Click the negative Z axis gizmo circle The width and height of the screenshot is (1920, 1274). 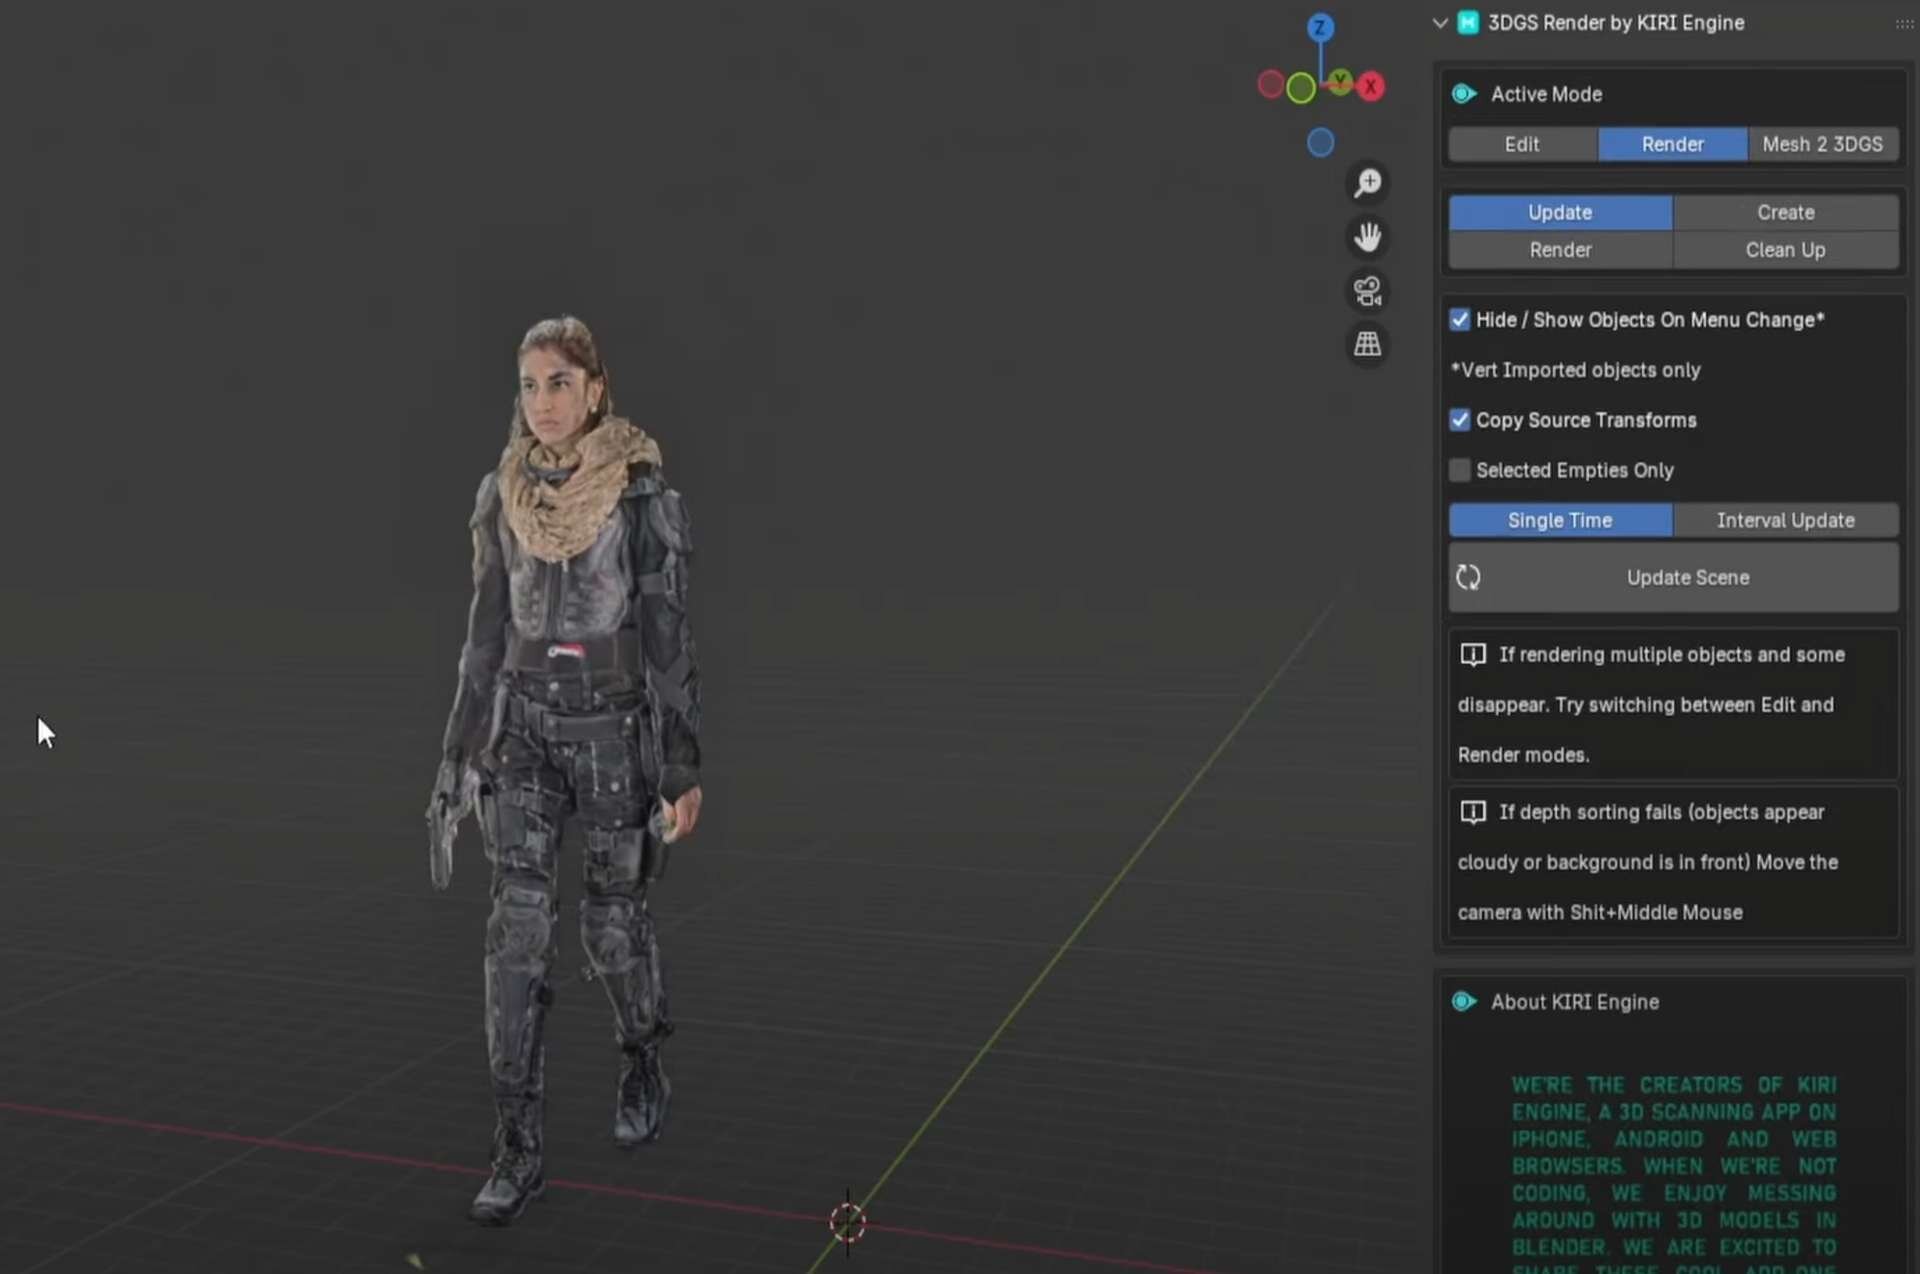coord(1320,143)
